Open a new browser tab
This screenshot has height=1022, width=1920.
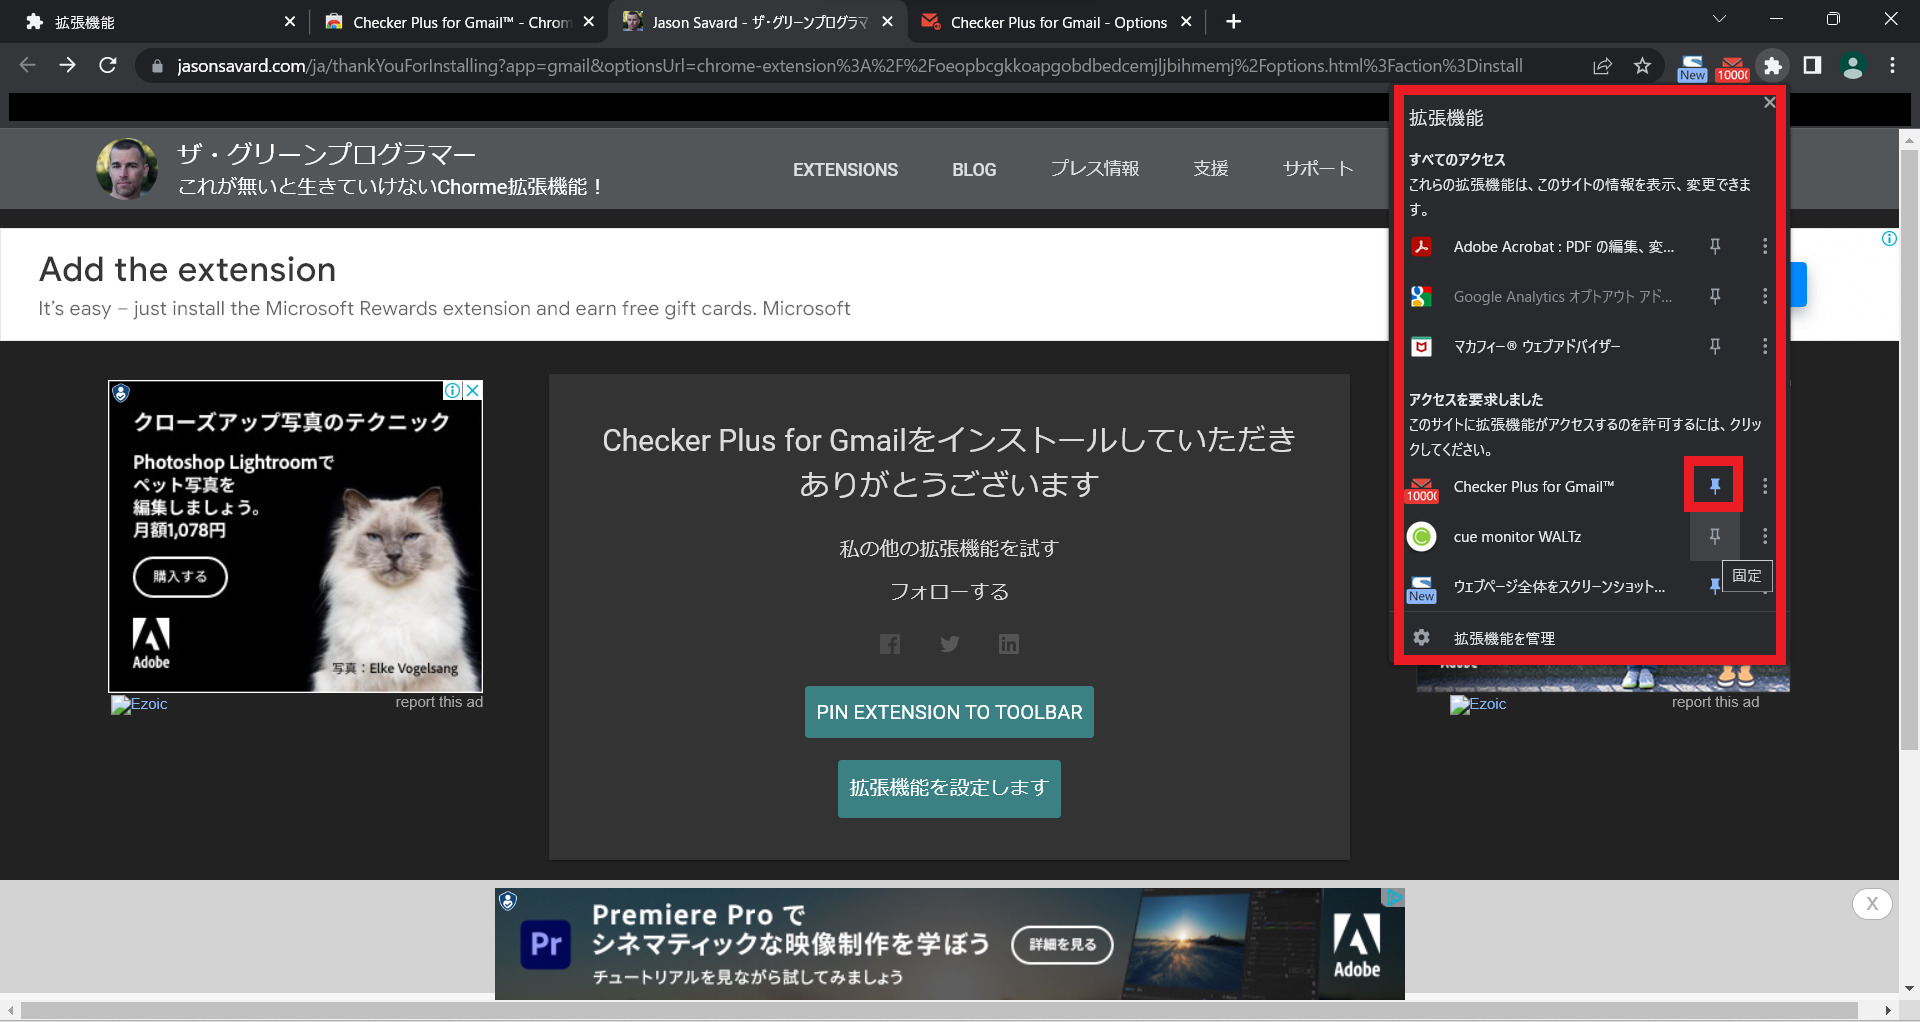[x=1233, y=22]
